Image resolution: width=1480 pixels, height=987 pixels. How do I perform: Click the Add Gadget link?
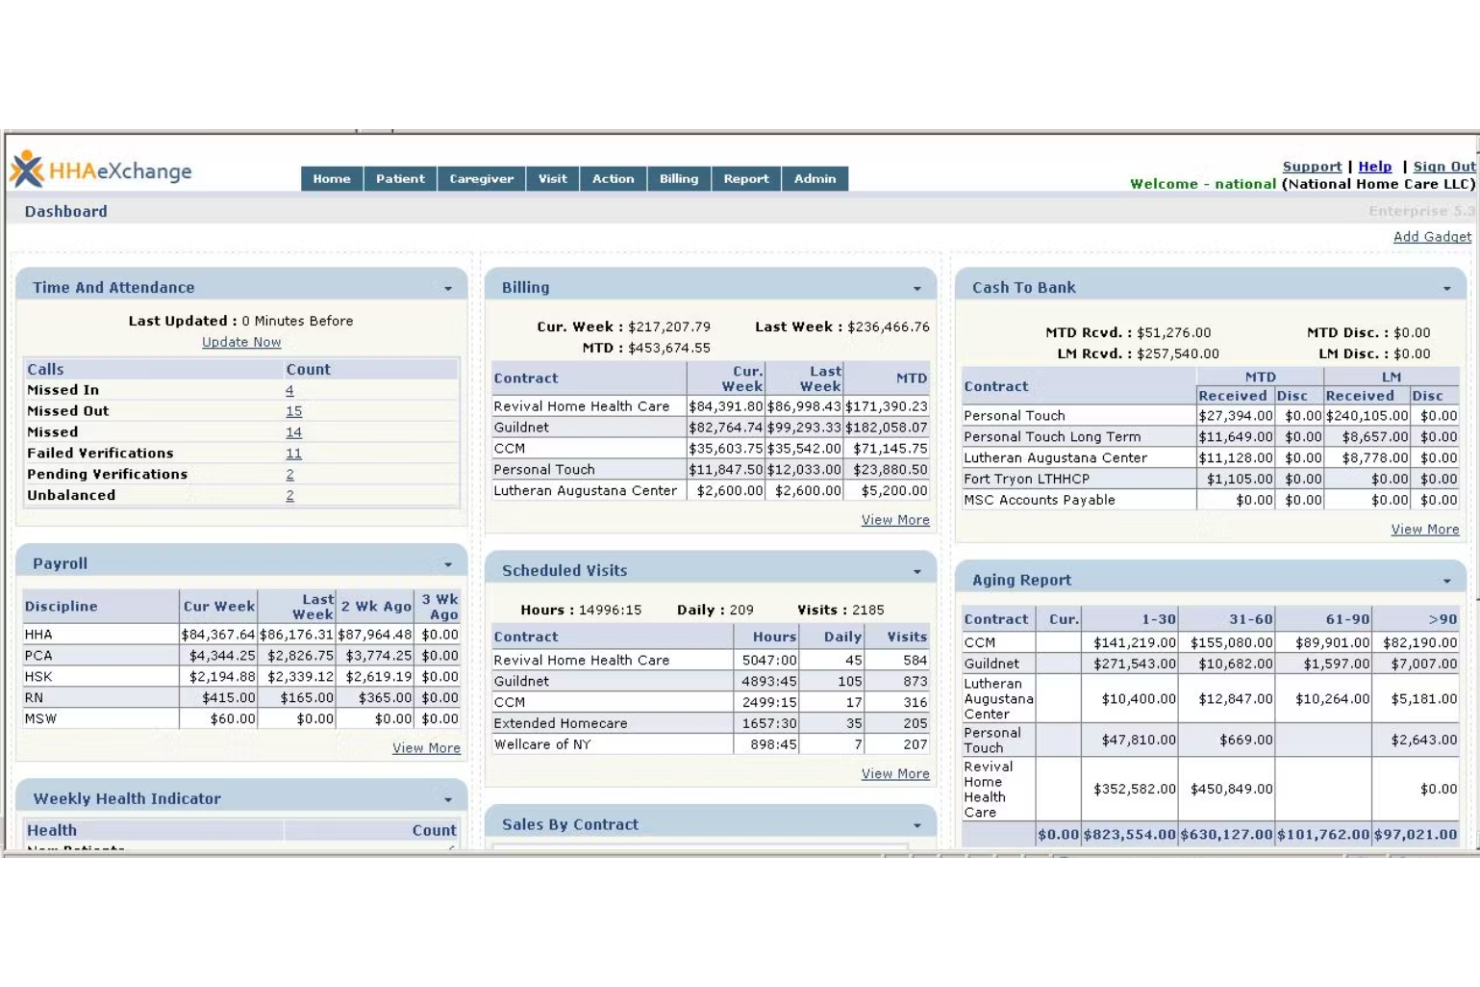point(1432,237)
